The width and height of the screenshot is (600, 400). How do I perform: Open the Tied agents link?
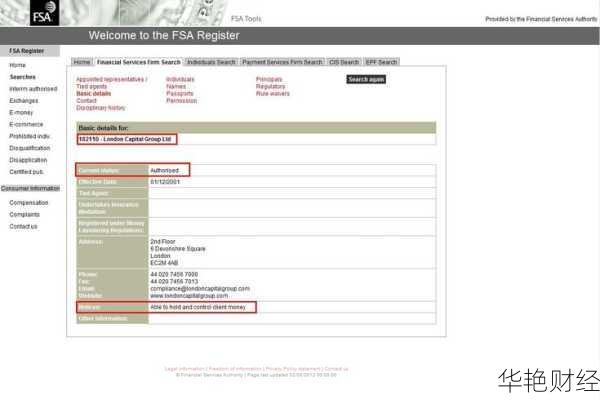(x=91, y=87)
